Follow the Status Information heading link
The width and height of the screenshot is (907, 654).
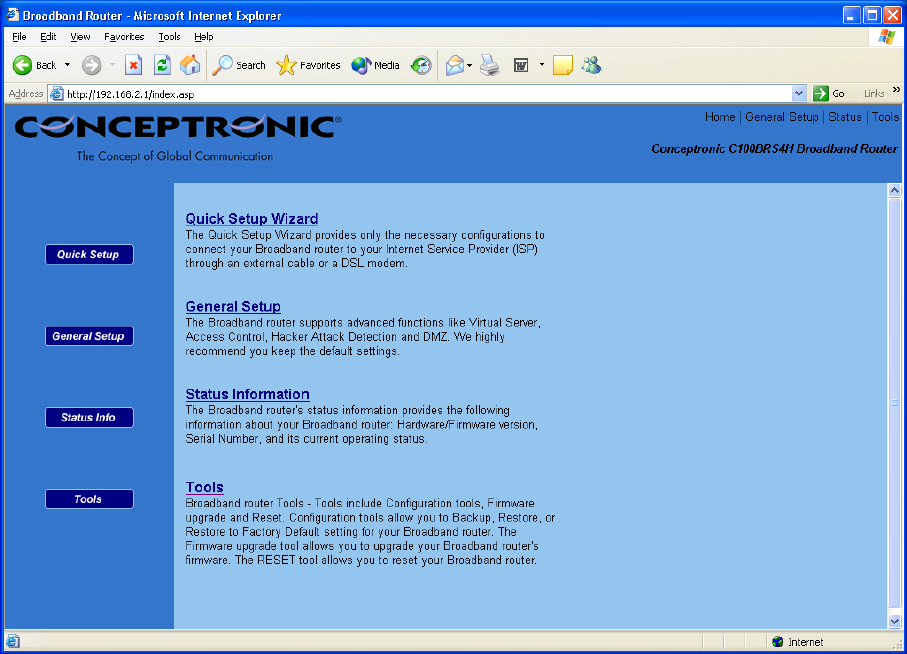[247, 394]
